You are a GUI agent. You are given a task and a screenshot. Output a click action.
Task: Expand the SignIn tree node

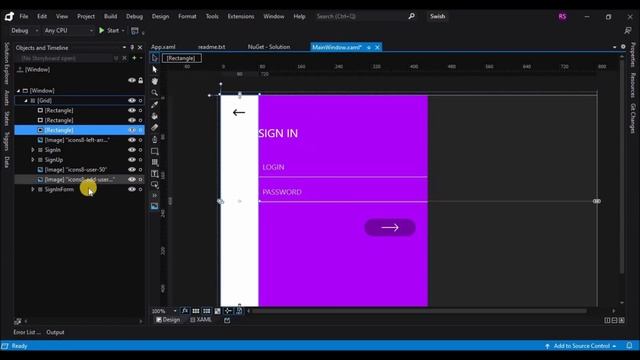click(x=33, y=150)
